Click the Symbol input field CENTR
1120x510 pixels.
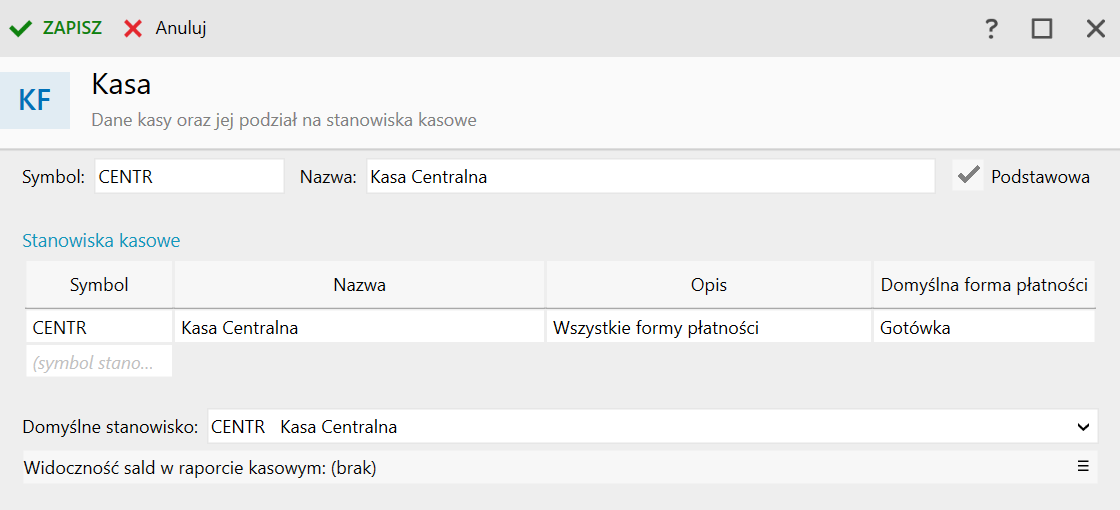pyautogui.click(x=189, y=176)
